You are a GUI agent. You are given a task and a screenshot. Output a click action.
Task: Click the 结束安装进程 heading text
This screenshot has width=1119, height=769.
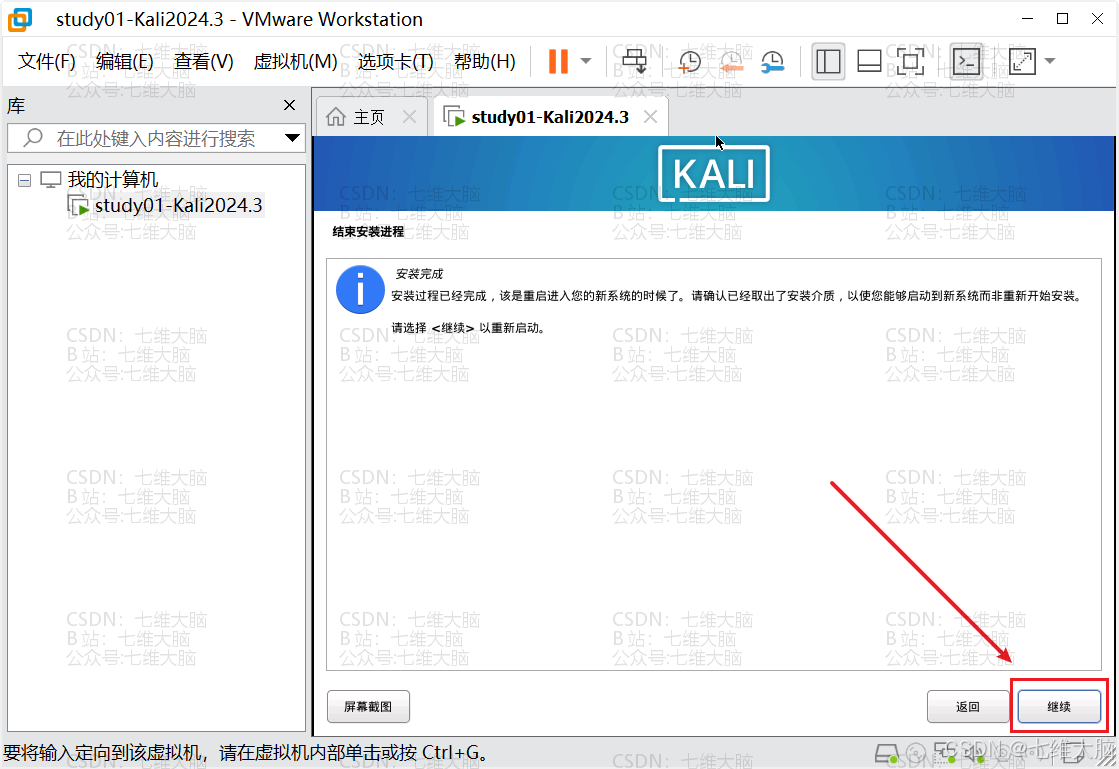pyautogui.click(x=368, y=232)
